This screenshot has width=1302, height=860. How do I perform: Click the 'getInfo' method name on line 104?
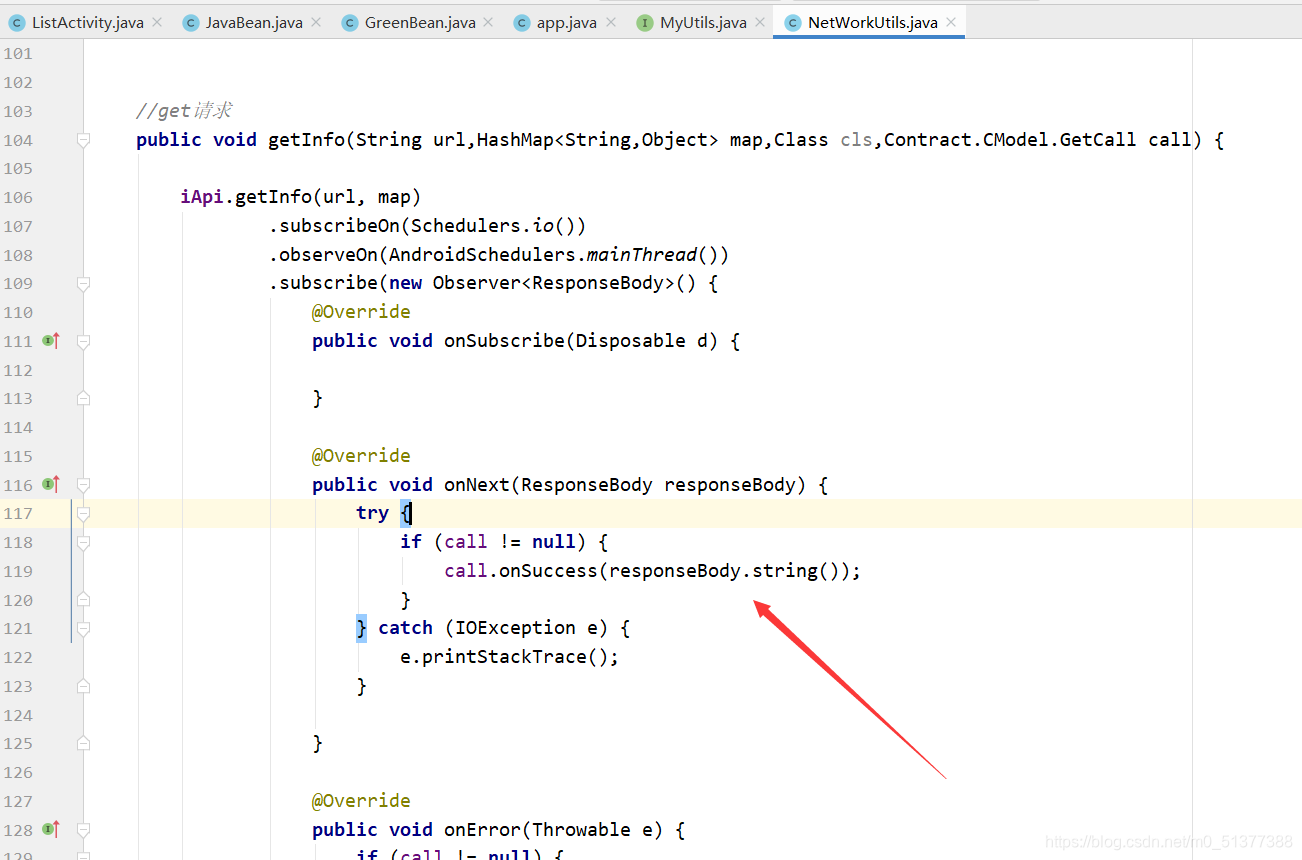(x=306, y=140)
